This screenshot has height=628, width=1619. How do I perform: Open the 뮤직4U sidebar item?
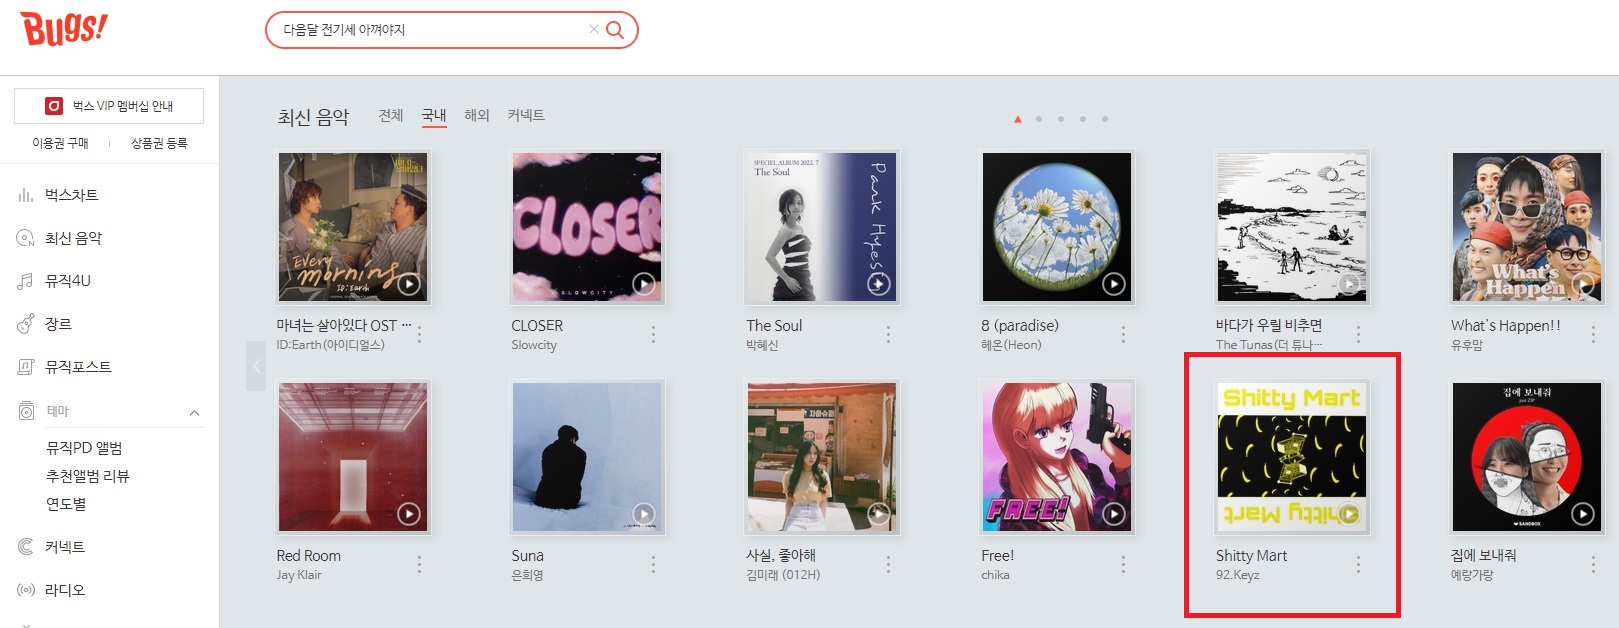[x=67, y=281]
